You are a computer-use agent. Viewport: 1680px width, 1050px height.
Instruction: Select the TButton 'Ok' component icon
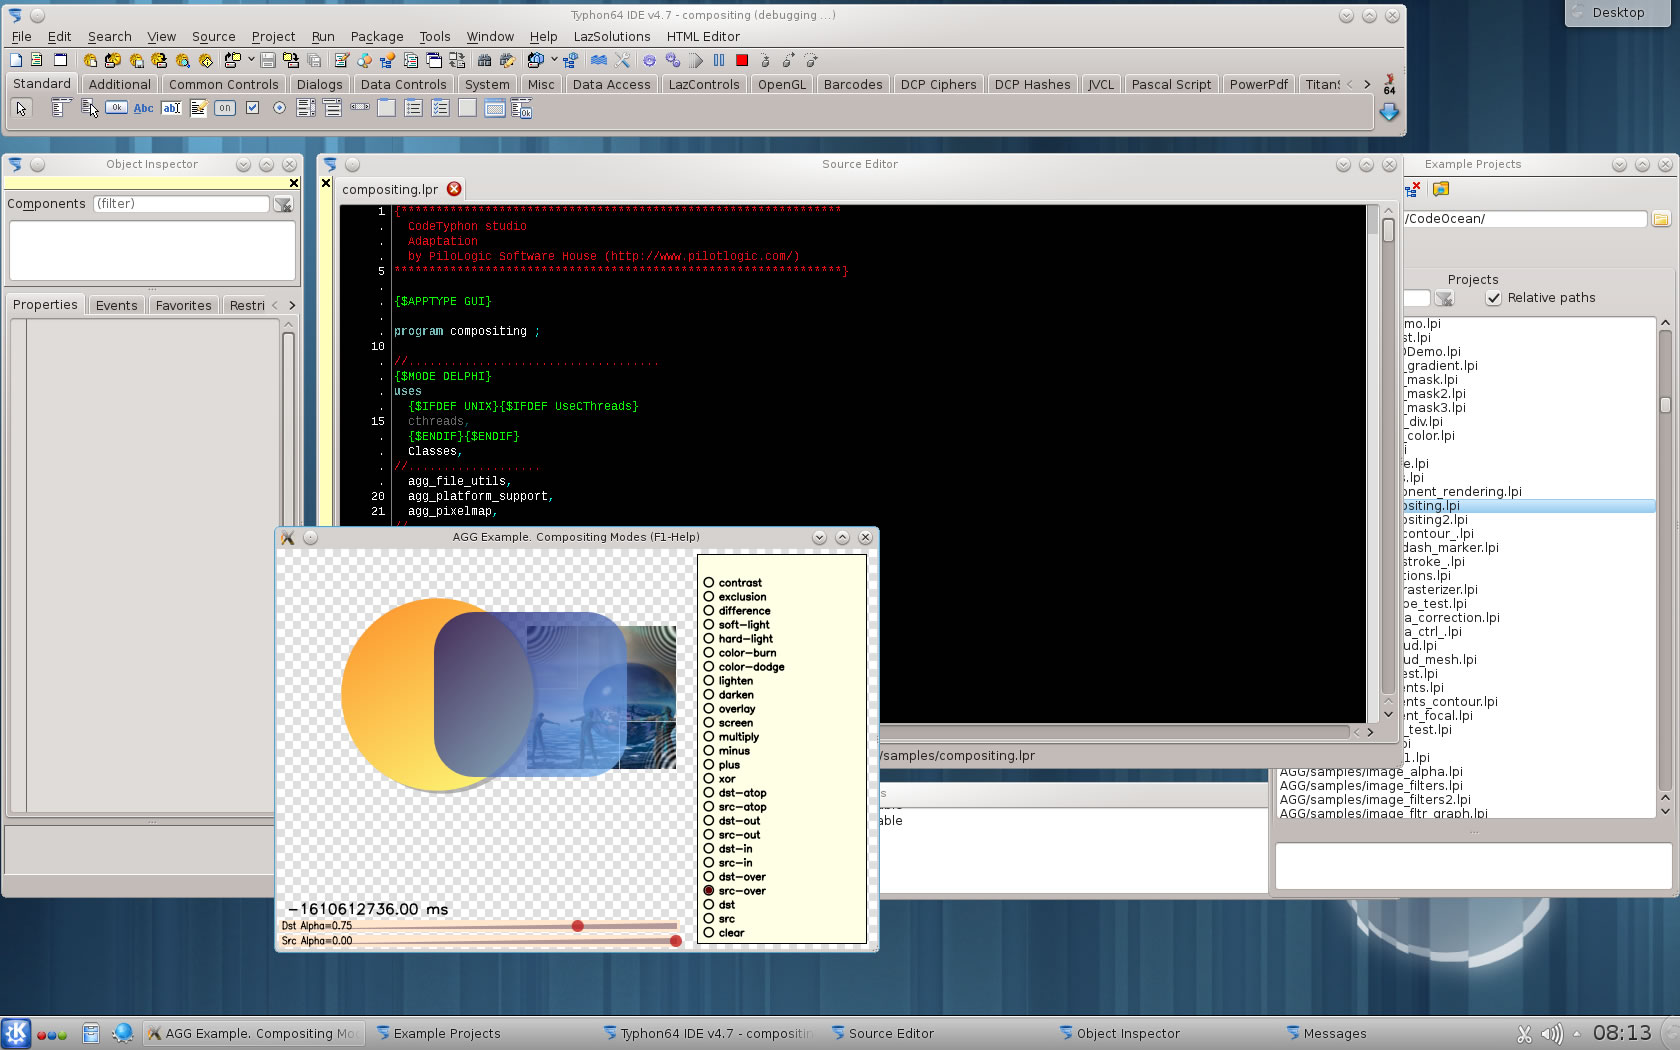click(116, 108)
